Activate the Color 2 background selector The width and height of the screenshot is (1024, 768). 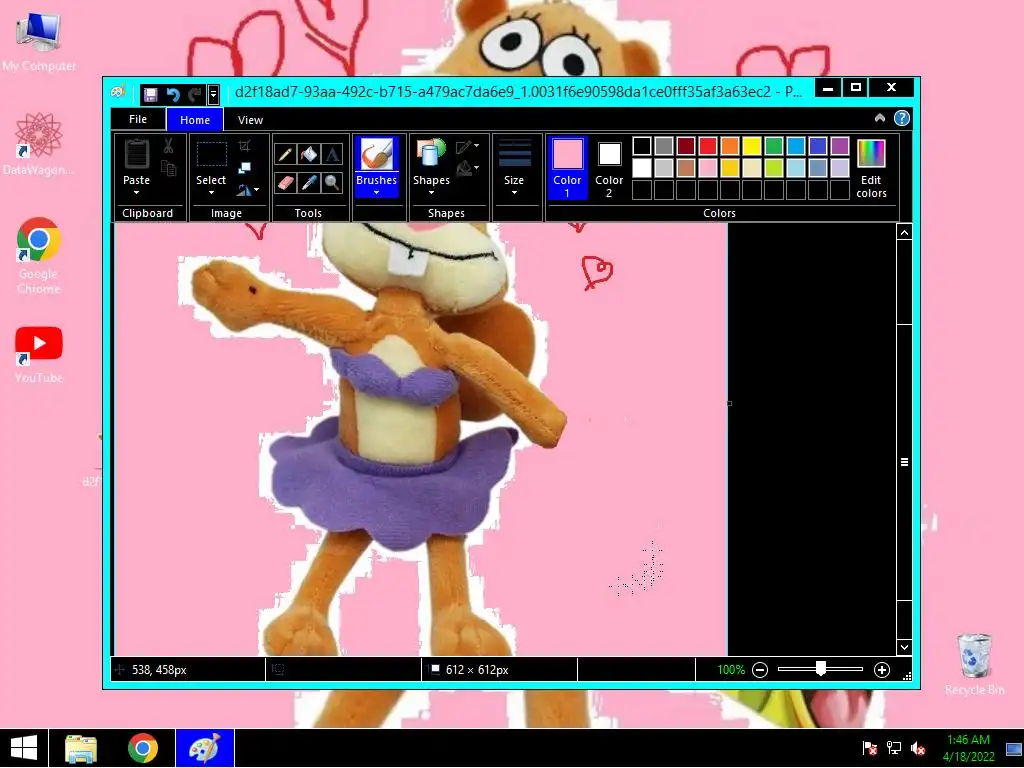point(609,168)
